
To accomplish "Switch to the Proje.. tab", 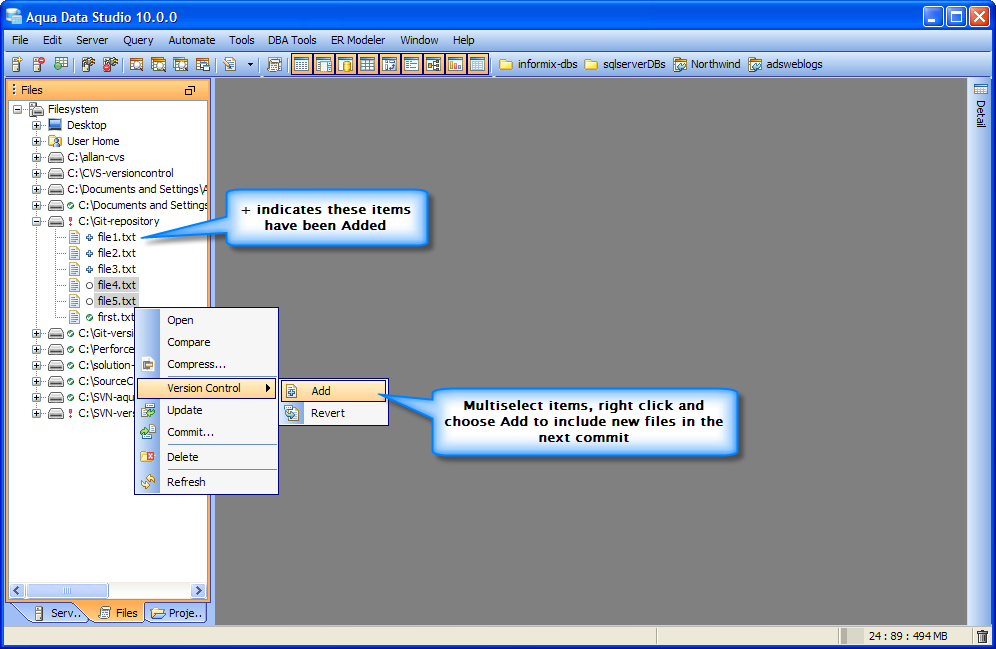I will click(x=177, y=613).
